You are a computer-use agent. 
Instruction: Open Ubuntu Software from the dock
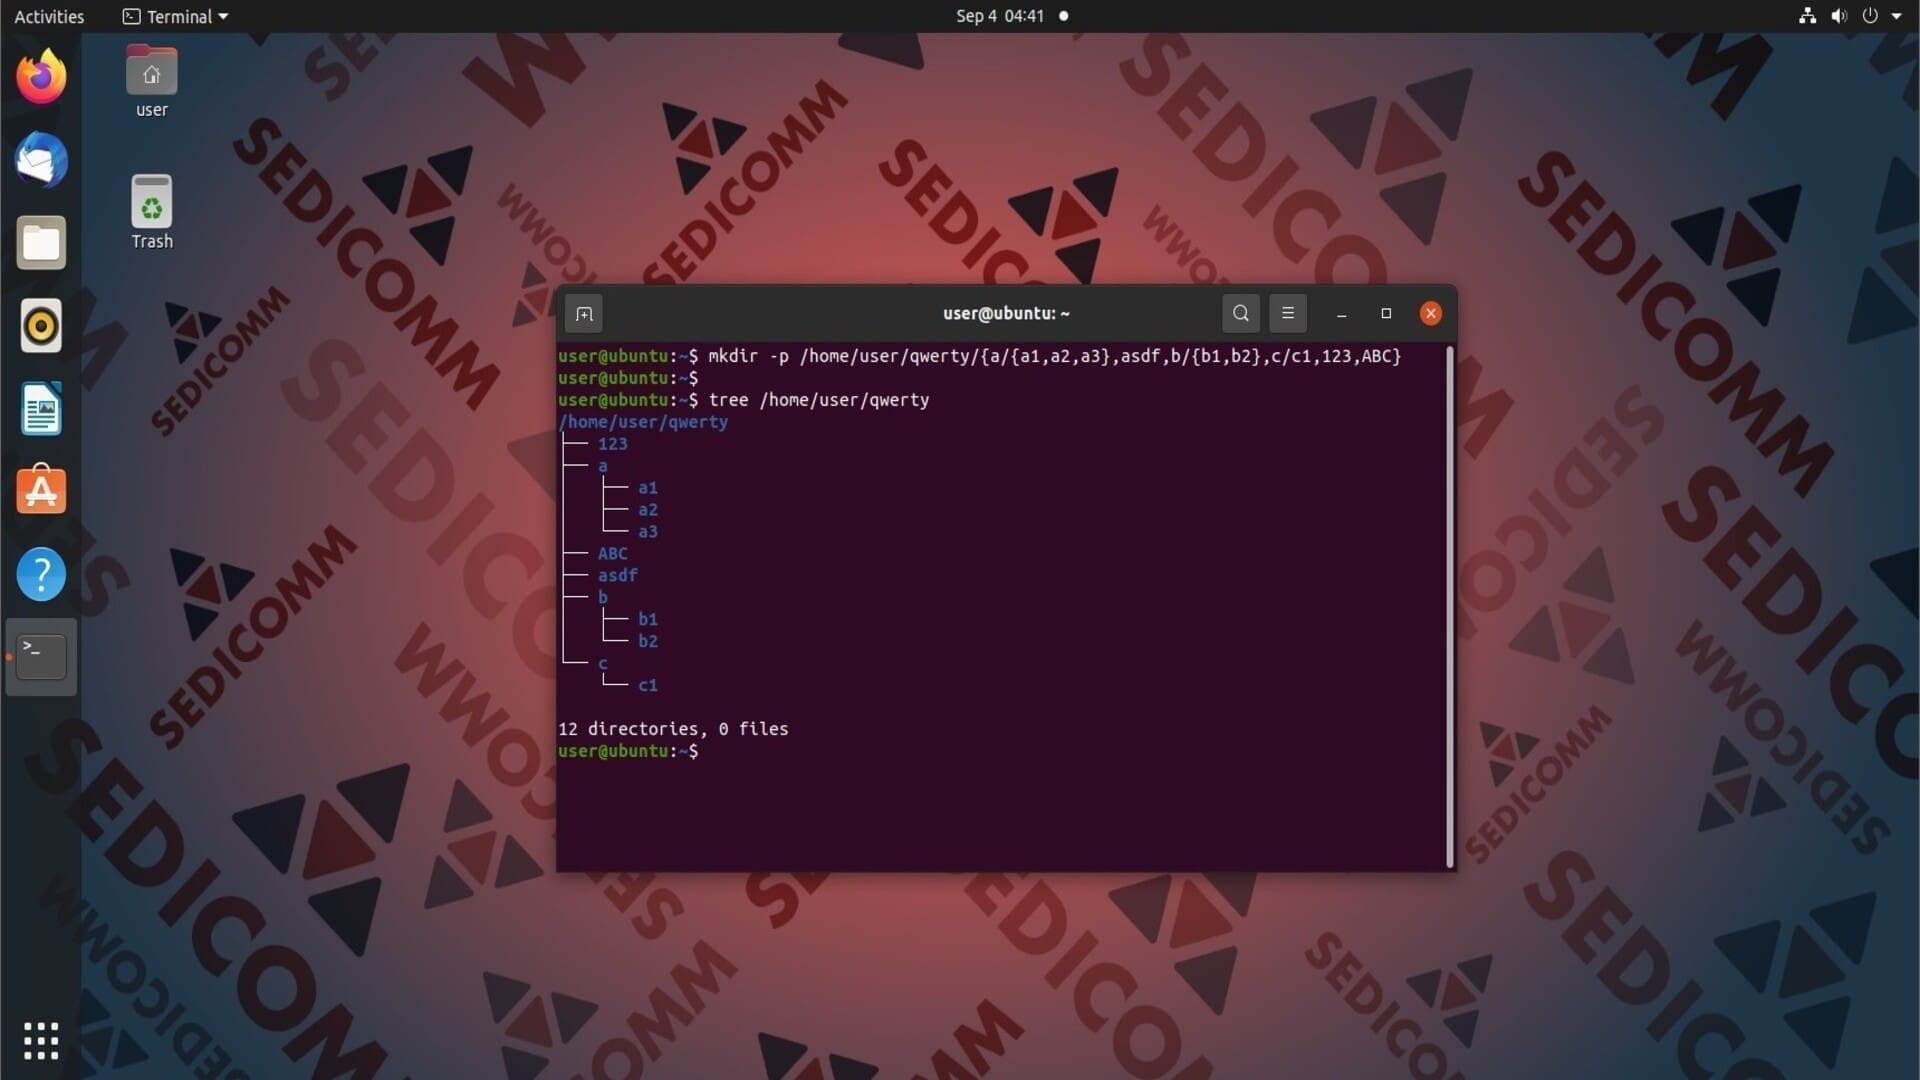pyautogui.click(x=41, y=490)
